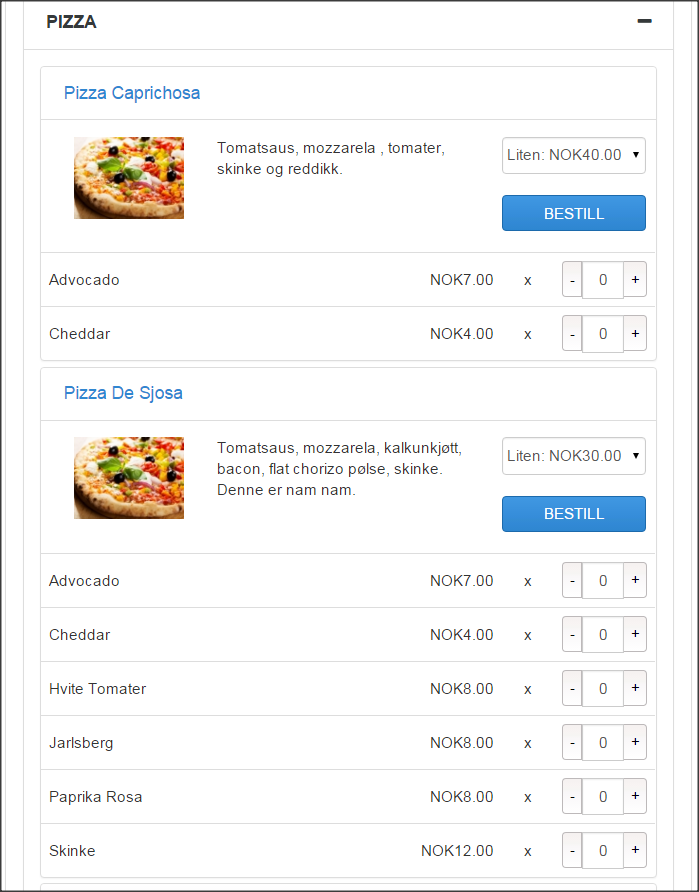The width and height of the screenshot is (699, 892).
Task: Decrease Skinke quantity
Action: coord(572,850)
